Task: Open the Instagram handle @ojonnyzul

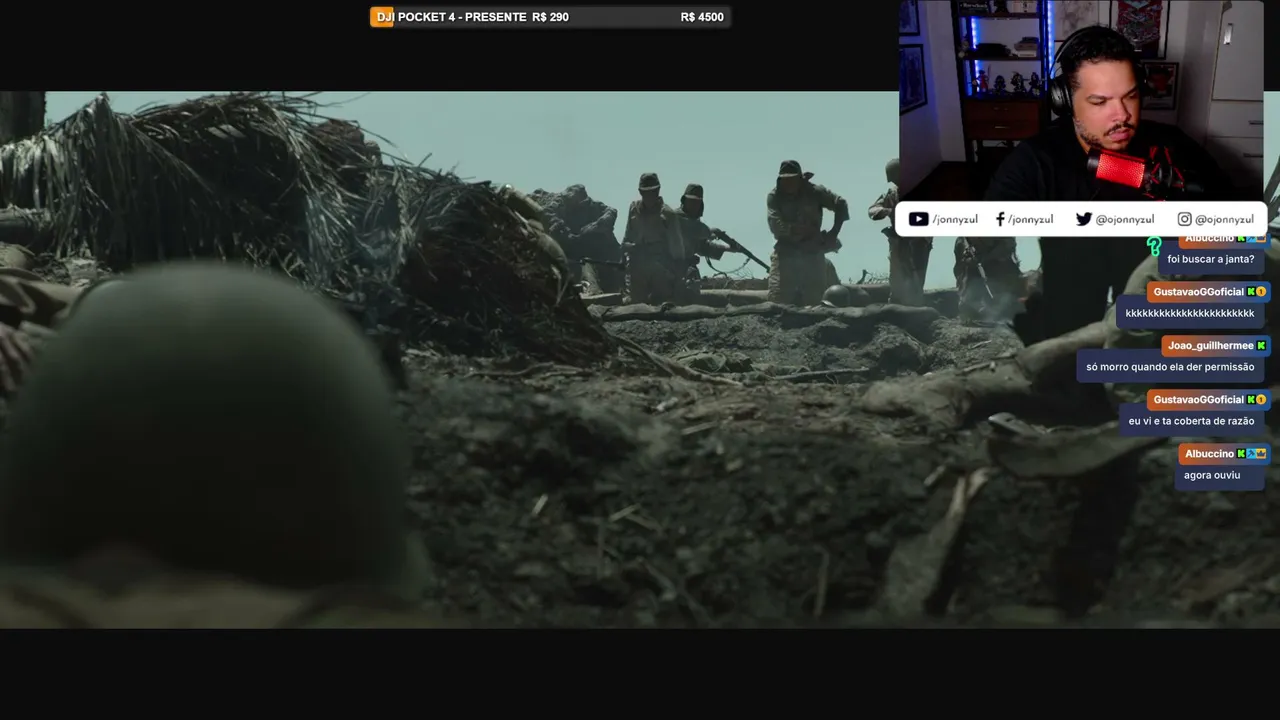Action: pos(1224,219)
